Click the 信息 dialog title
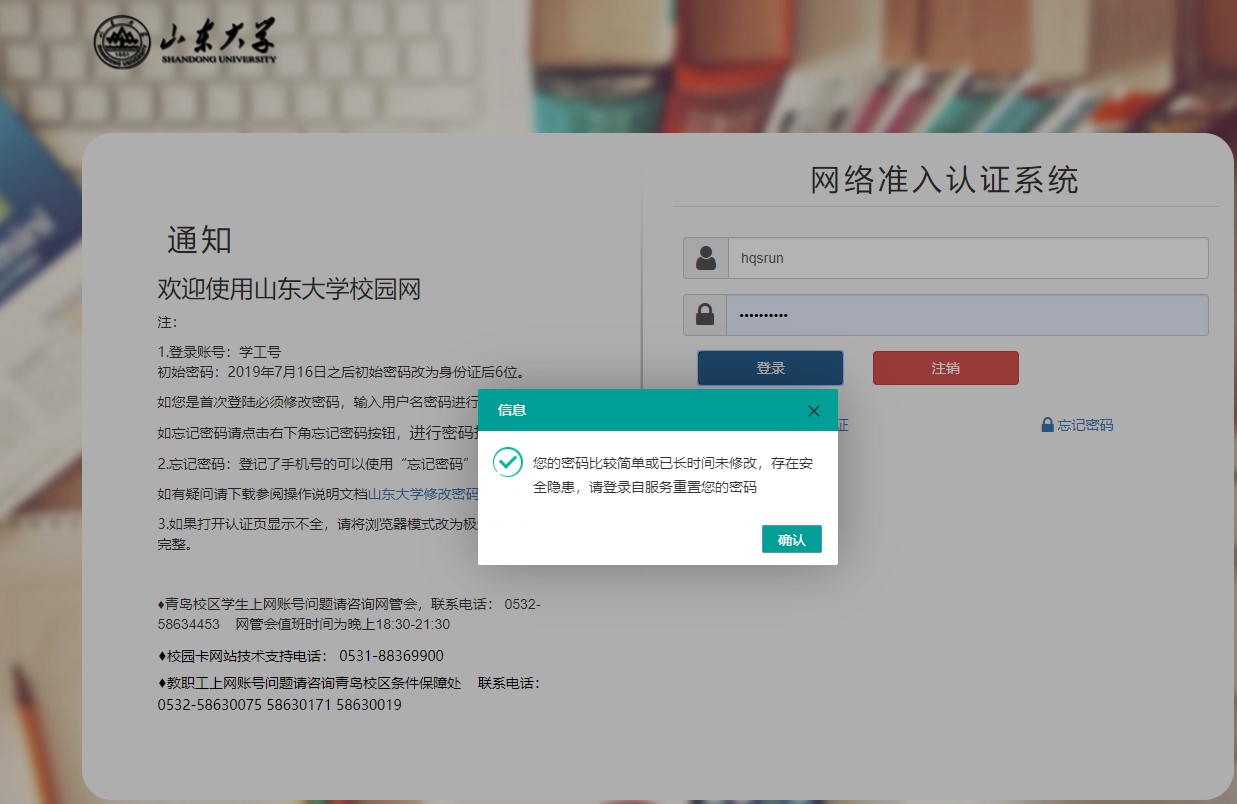 pos(512,411)
